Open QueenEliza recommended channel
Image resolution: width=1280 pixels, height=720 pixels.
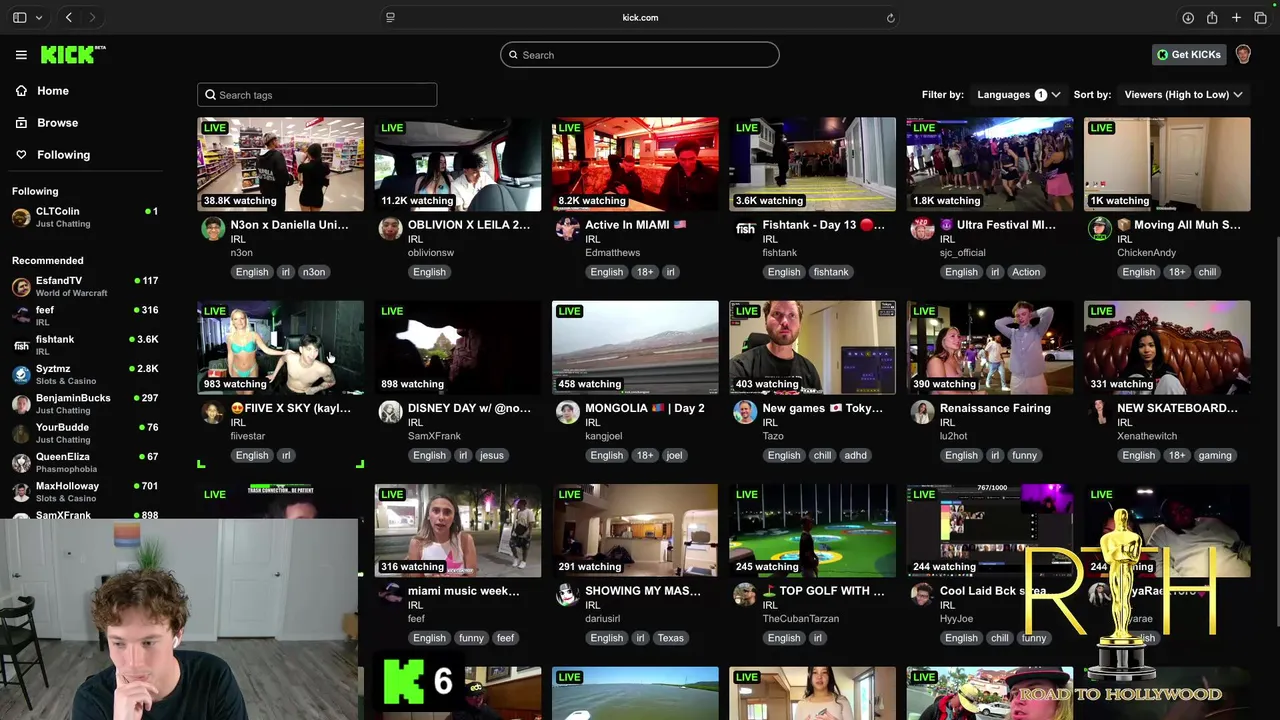click(85, 462)
